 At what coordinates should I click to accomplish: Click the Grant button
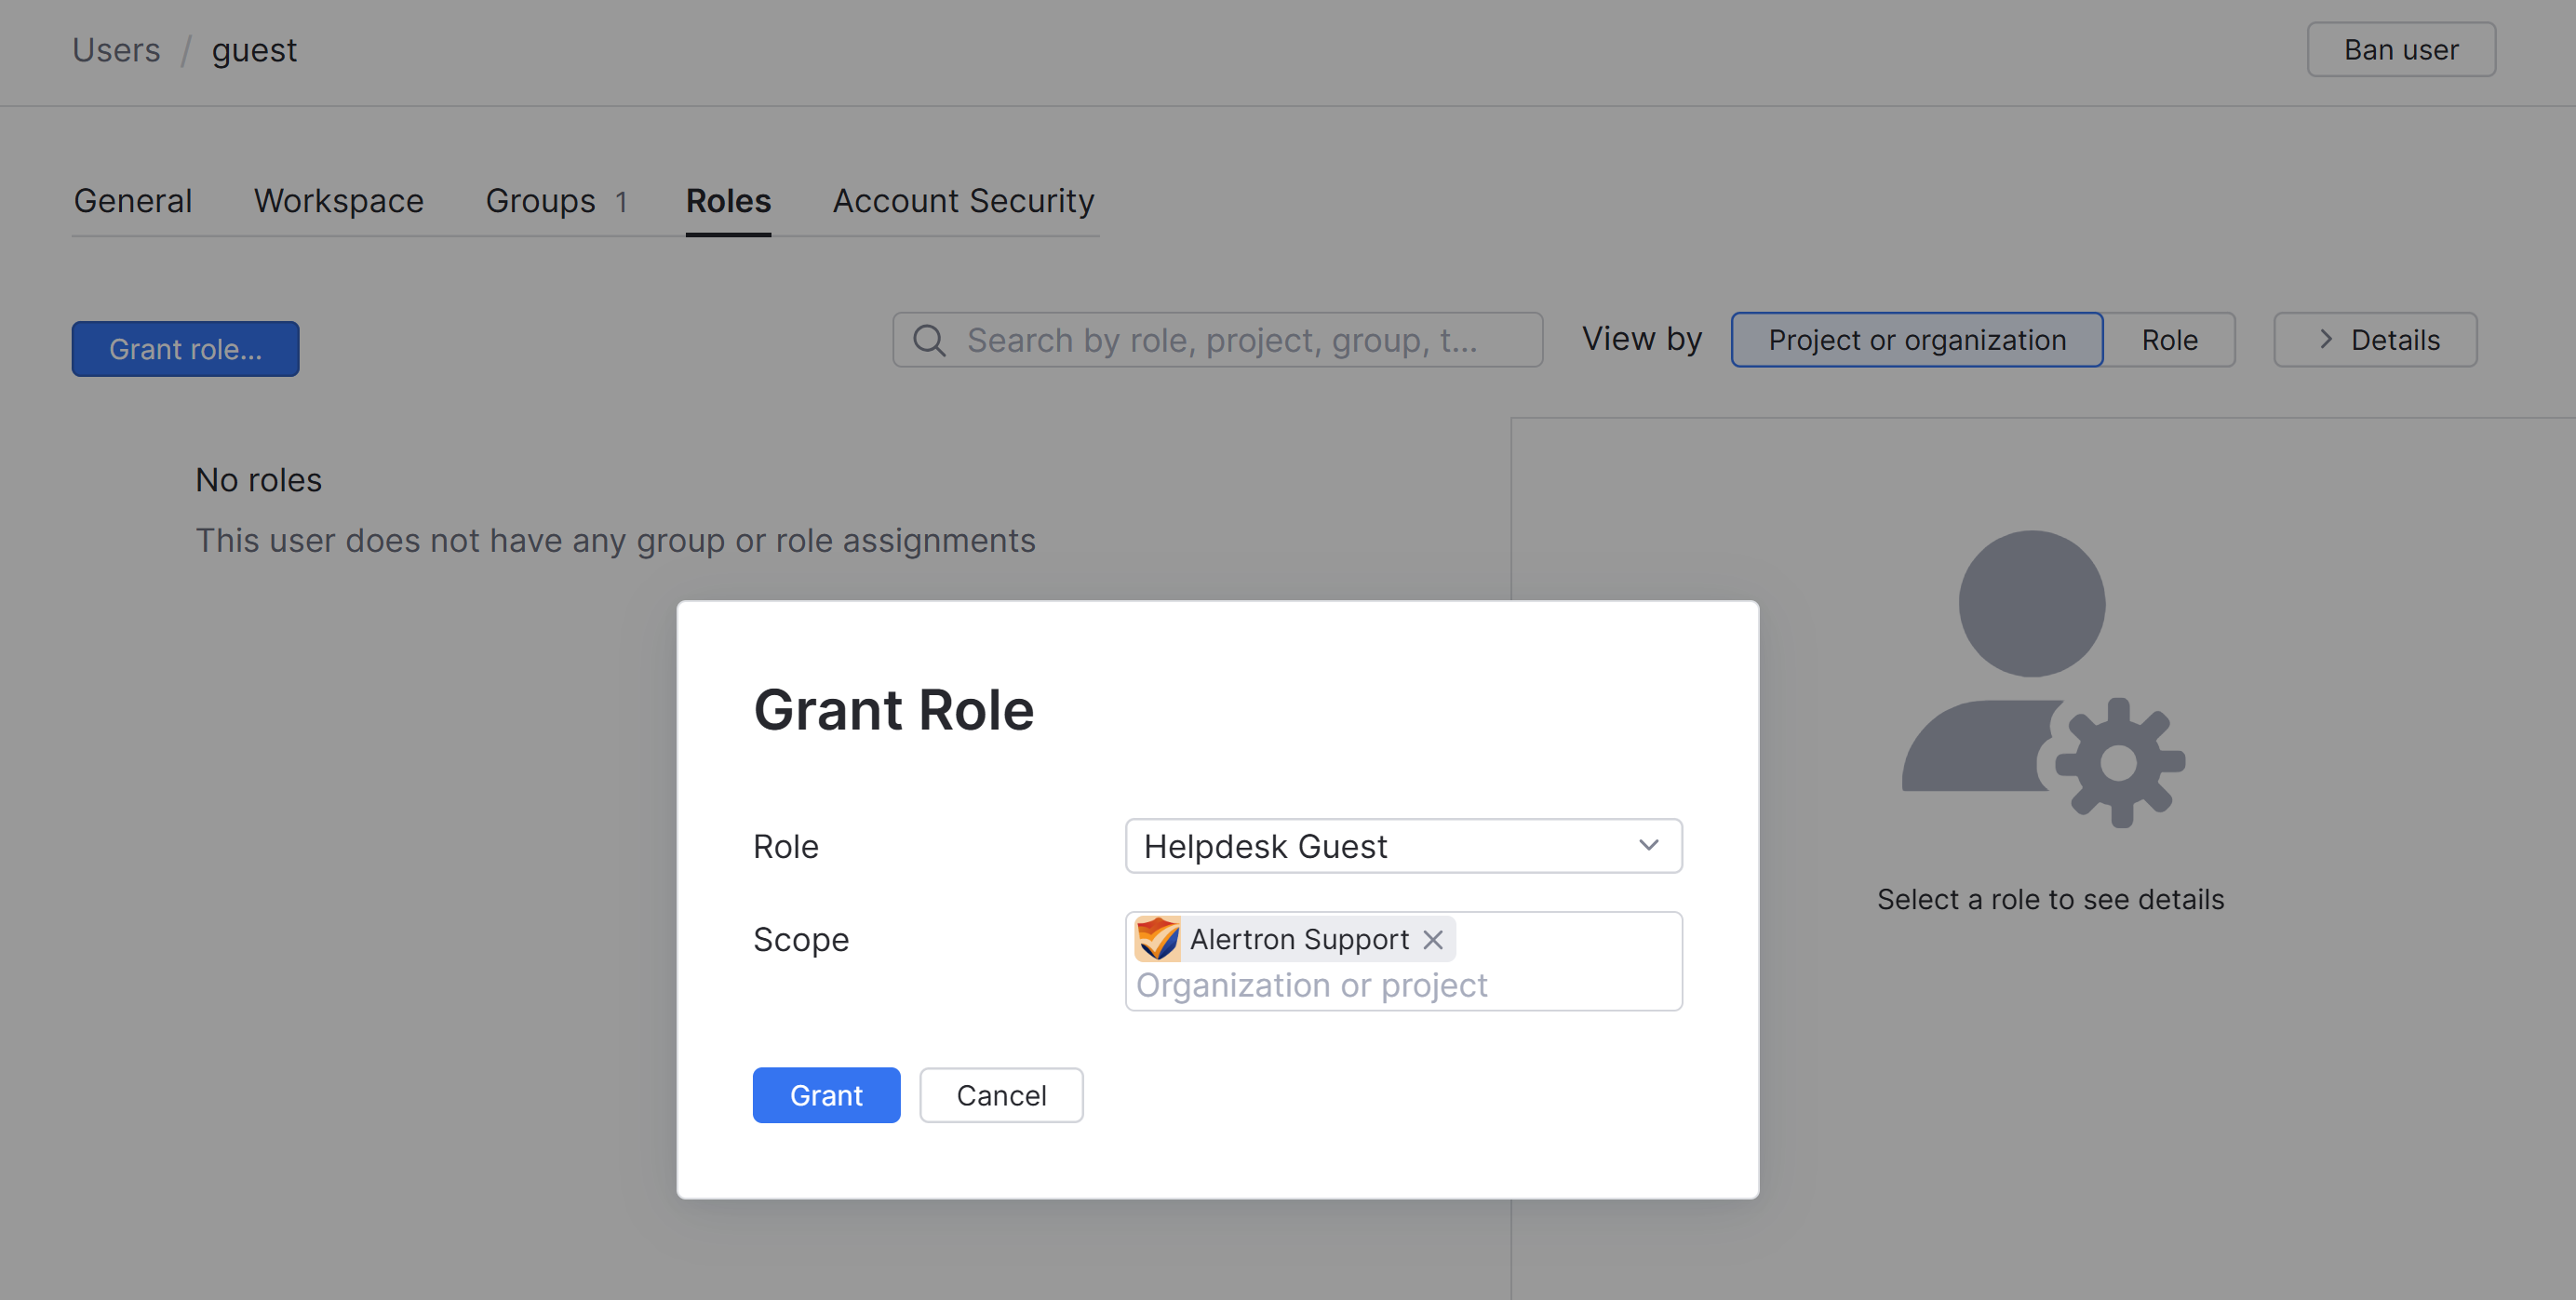[x=826, y=1095]
